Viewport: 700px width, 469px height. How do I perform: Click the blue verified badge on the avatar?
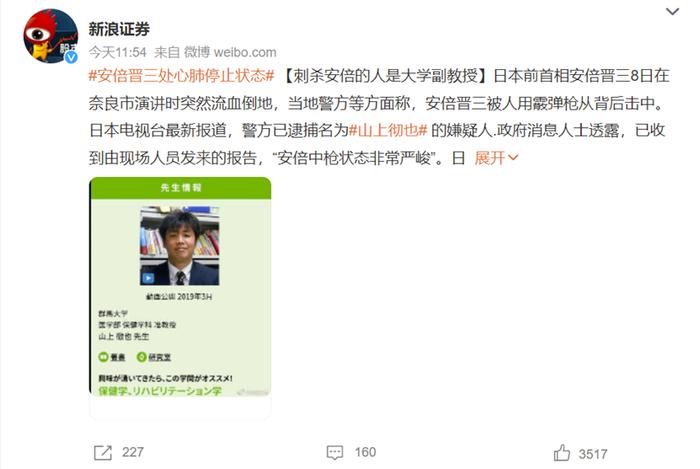click(x=71, y=57)
